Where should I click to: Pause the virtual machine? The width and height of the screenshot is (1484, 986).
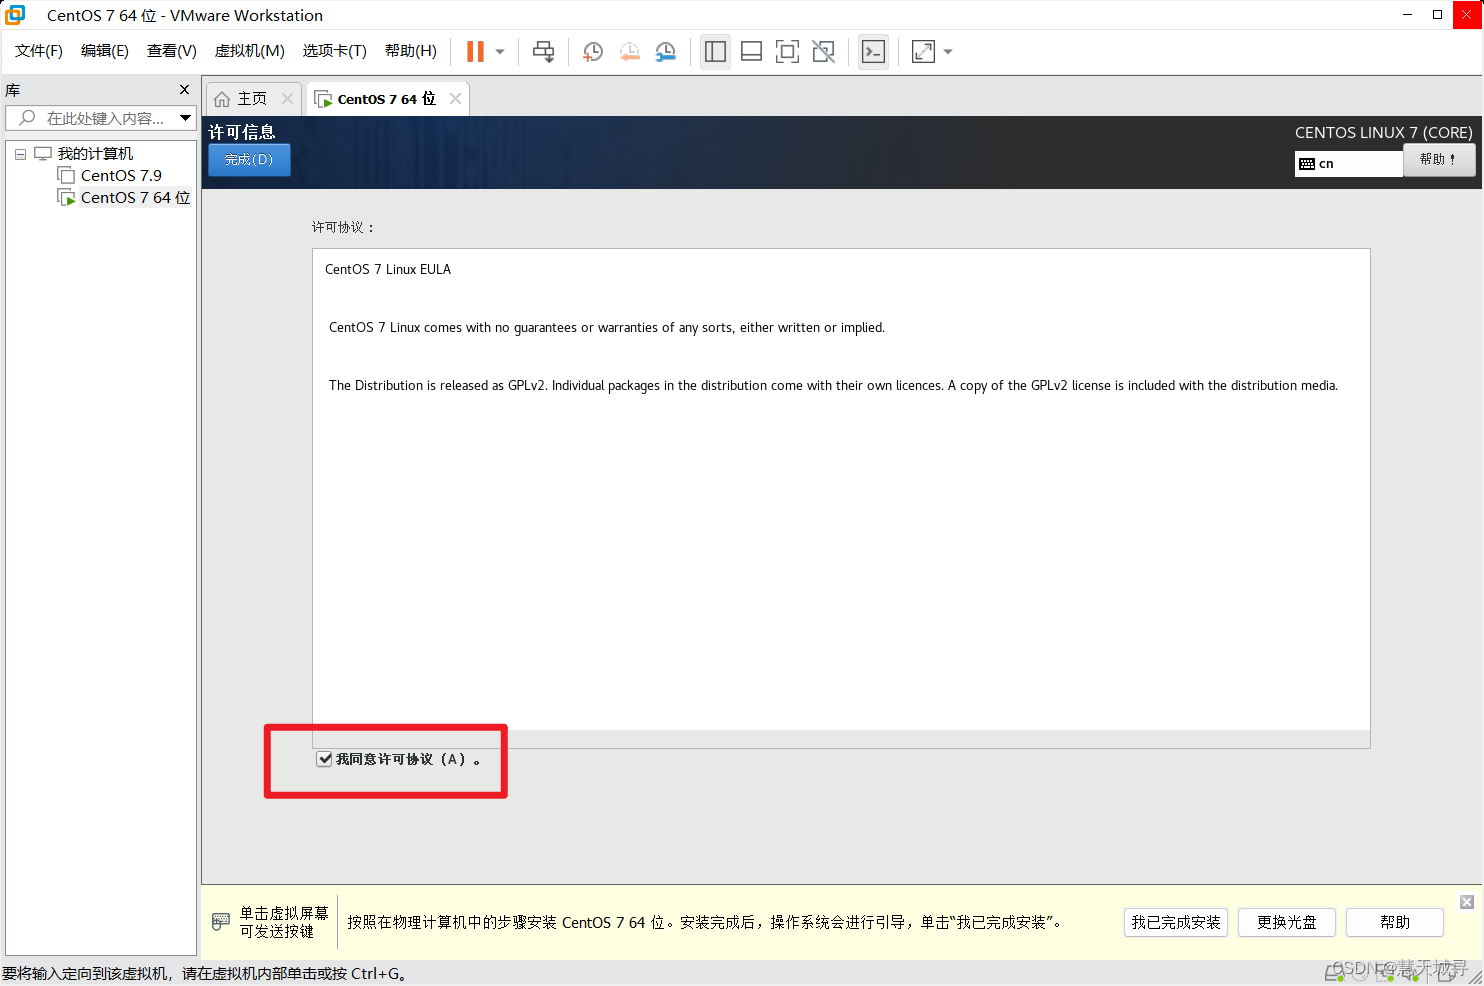coord(475,52)
